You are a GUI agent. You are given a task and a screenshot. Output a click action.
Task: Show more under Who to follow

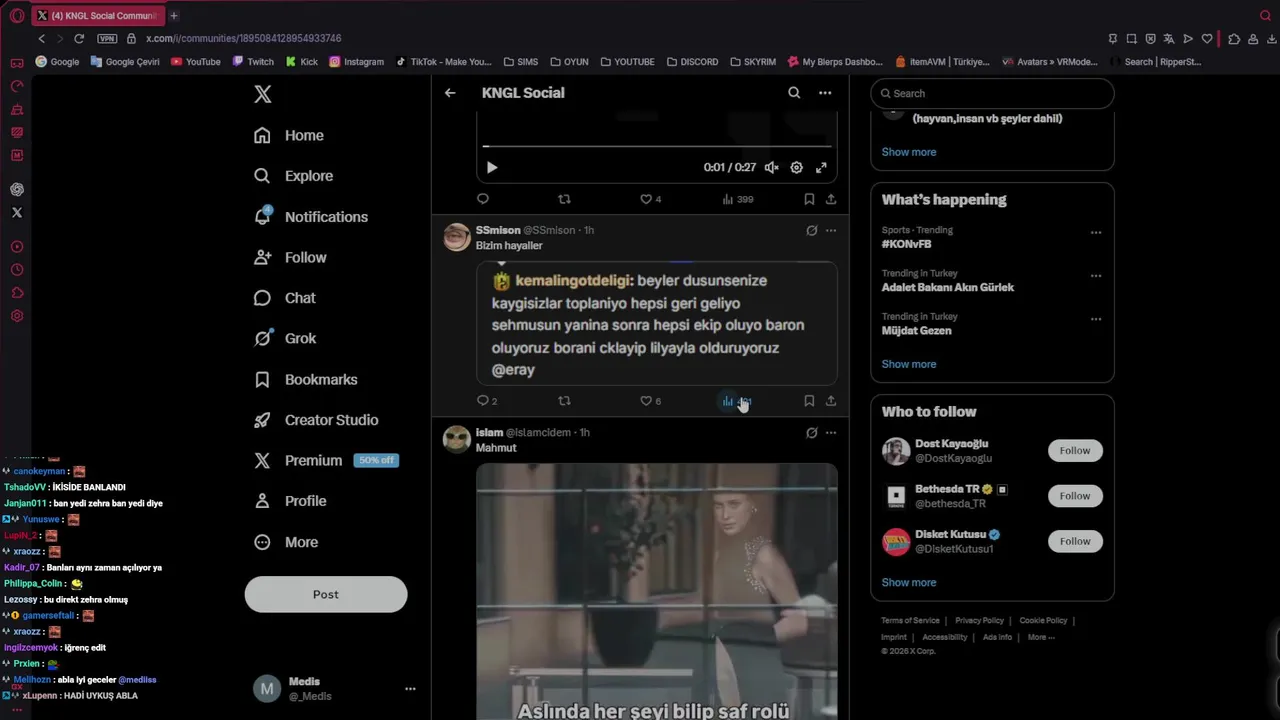tap(909, 582)
